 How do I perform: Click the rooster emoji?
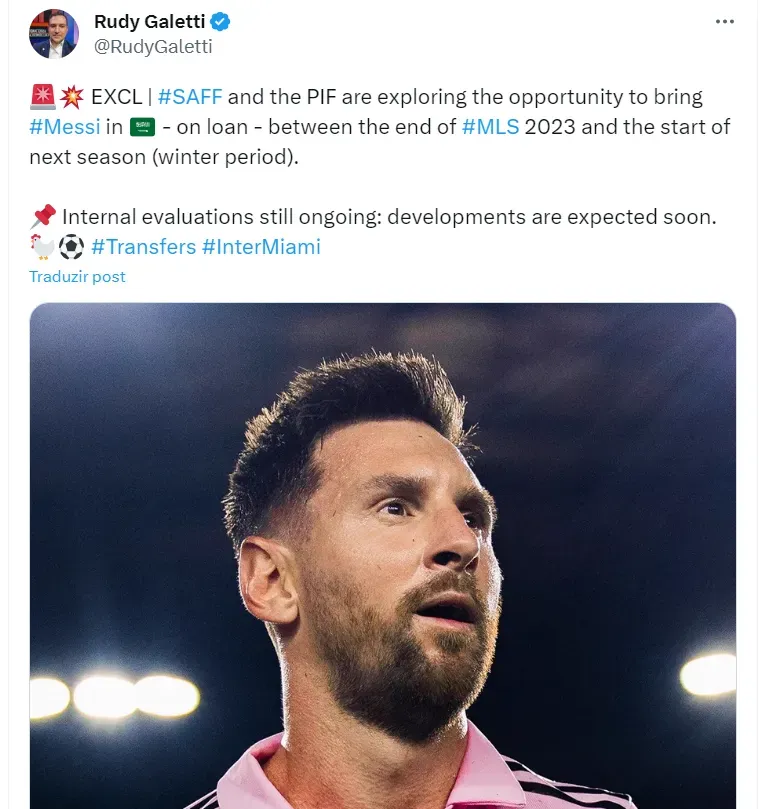point(42,246)
